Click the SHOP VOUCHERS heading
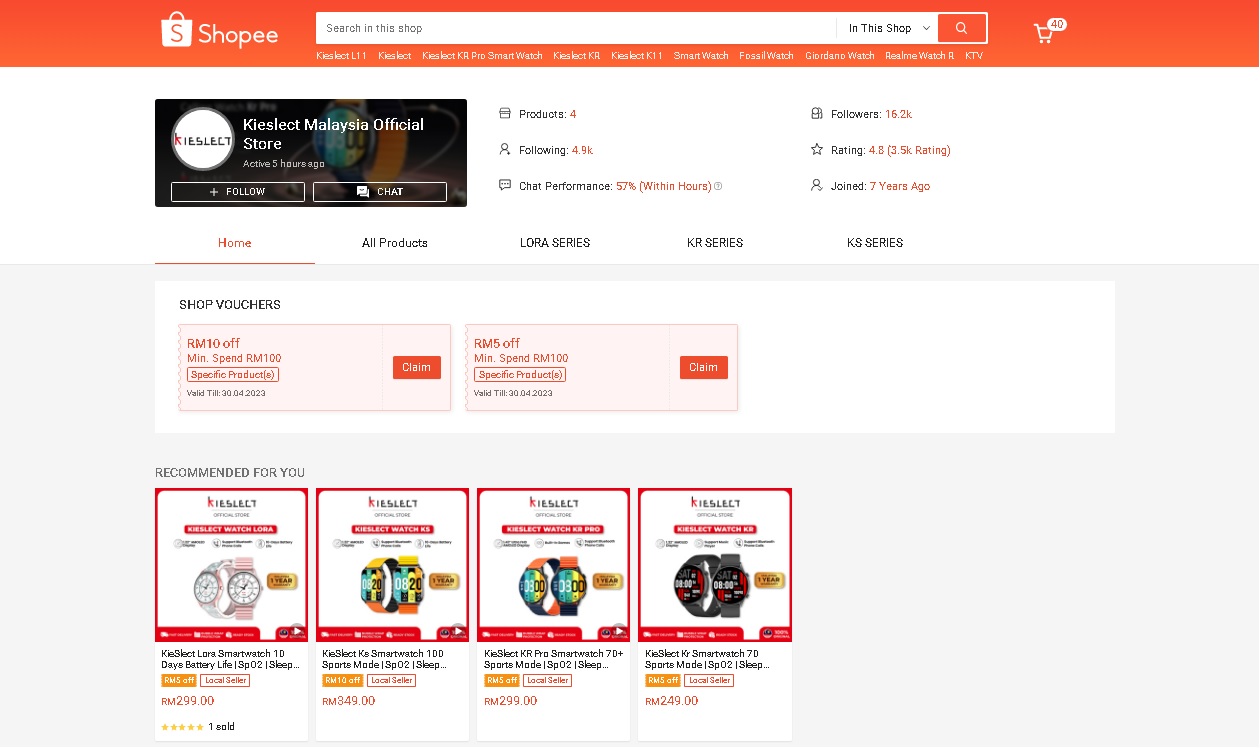This screenshot has height=748, width=1260. pos(230,304)
